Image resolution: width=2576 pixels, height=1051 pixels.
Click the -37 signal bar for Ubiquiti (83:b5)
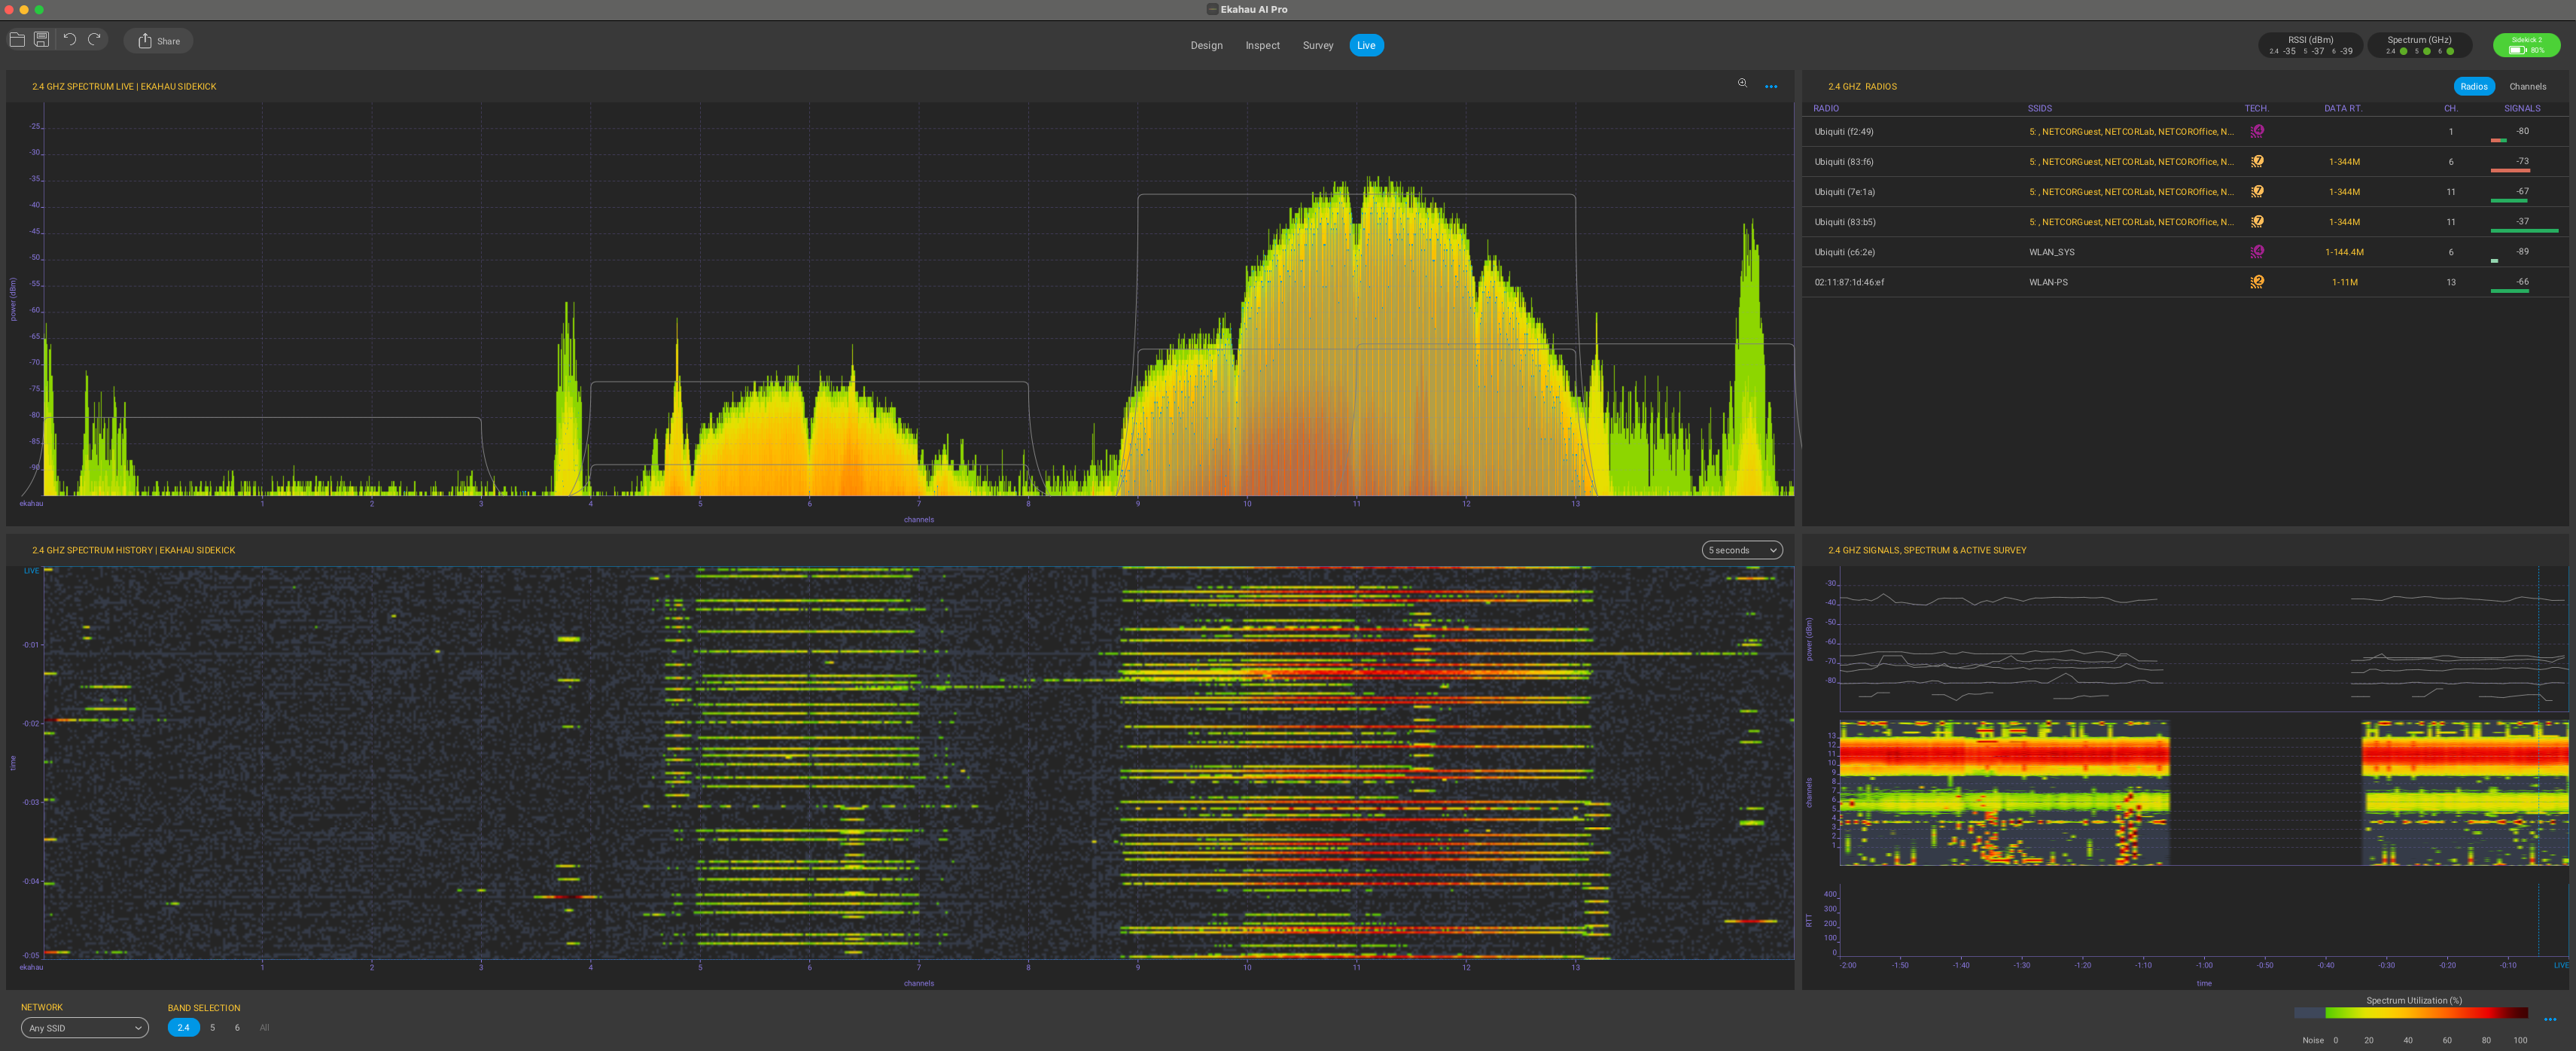click(2523, 231)
